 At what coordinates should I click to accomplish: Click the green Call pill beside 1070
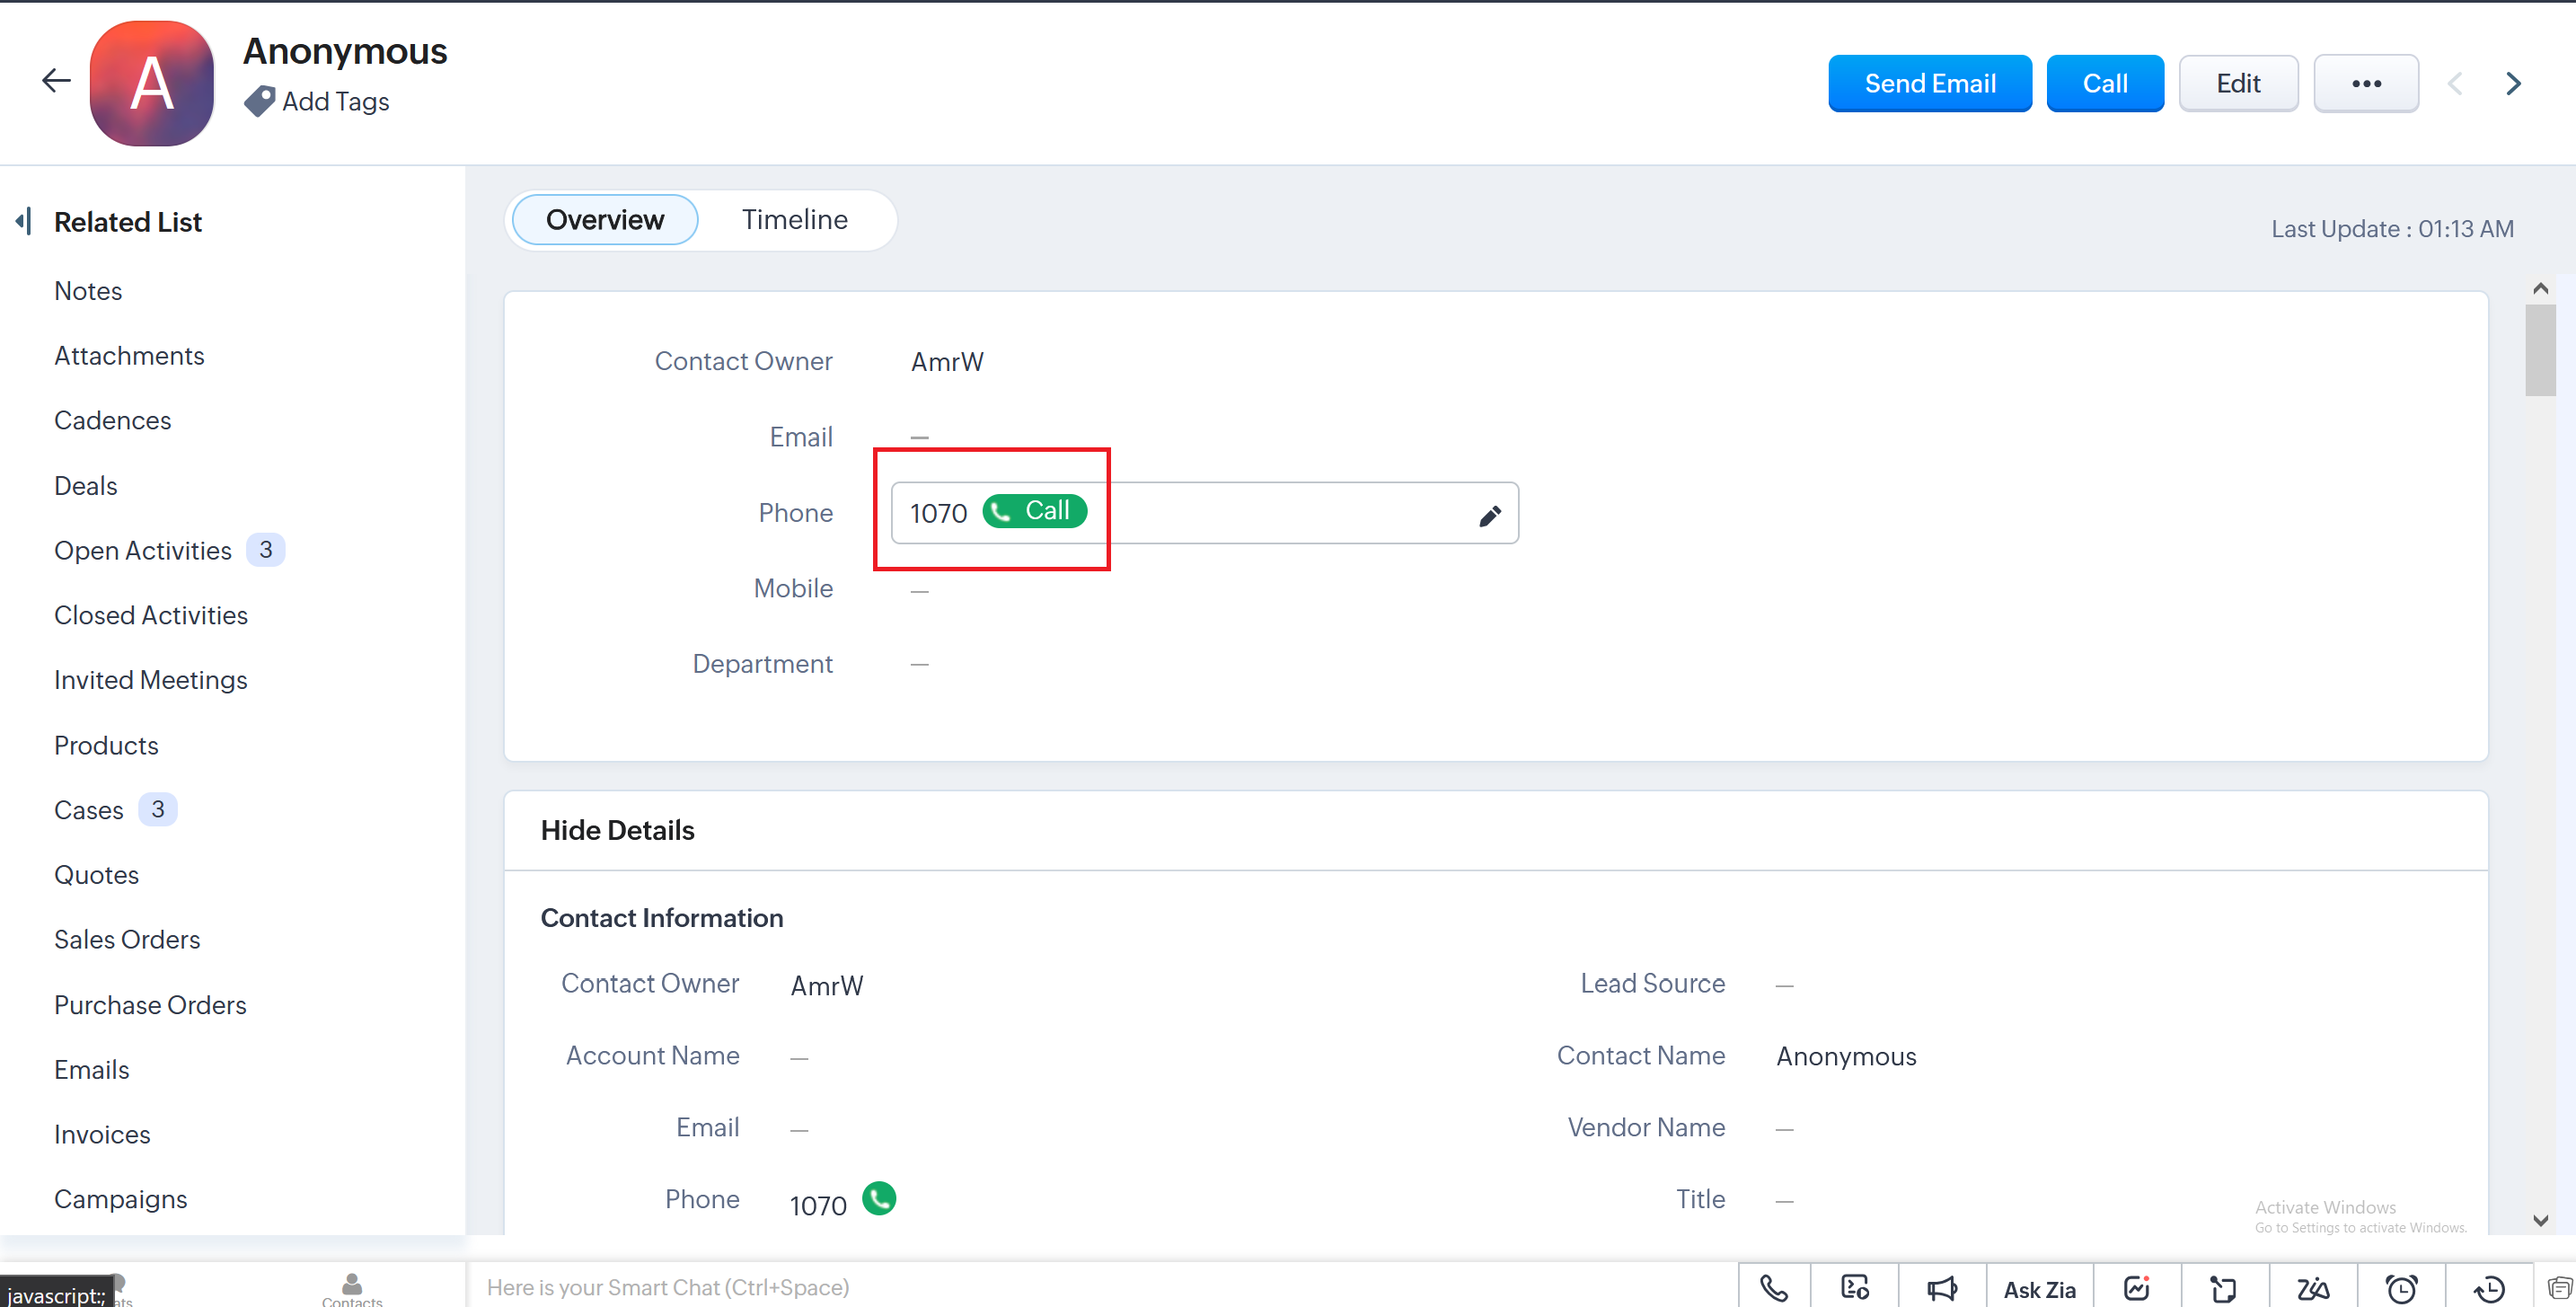point(1034,511)
